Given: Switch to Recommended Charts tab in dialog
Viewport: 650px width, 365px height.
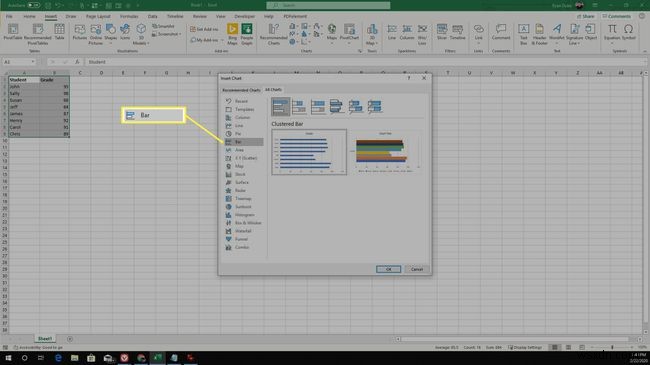Looking at the screenshot, I should tap(241, 90).
